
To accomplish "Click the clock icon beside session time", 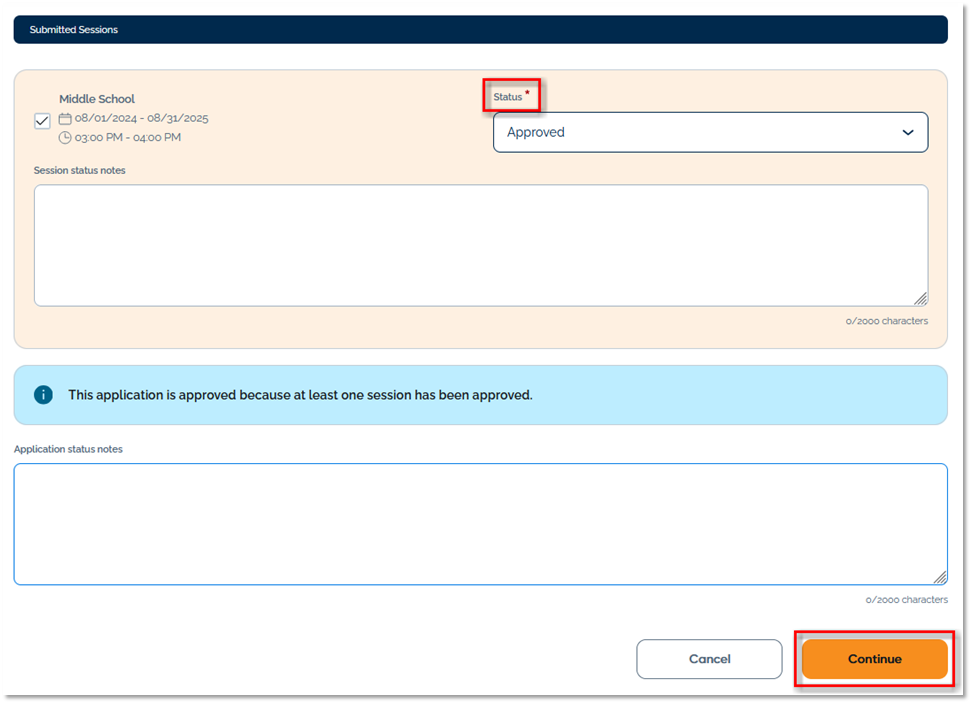I will click(65, 137).
